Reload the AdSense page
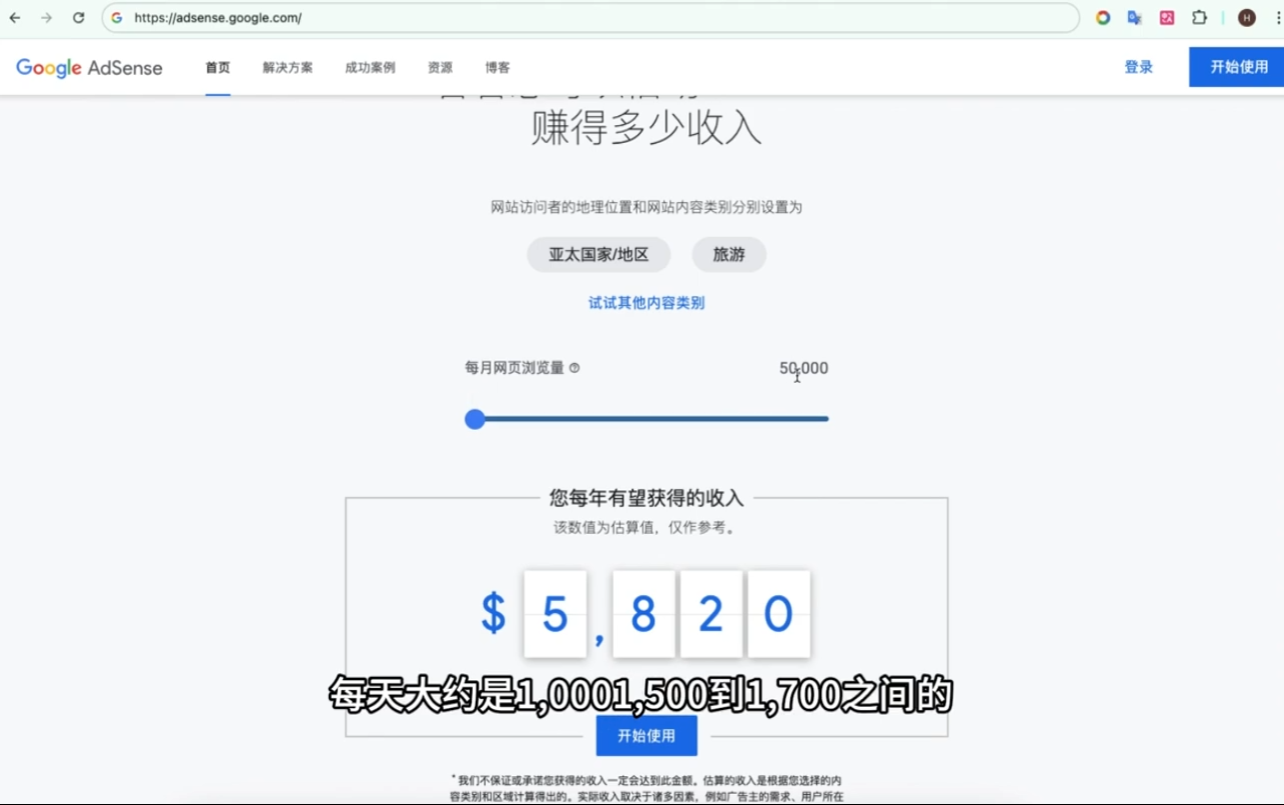Screen dimensions: 1284x805 pyautogui.click(x=79, y=18)
